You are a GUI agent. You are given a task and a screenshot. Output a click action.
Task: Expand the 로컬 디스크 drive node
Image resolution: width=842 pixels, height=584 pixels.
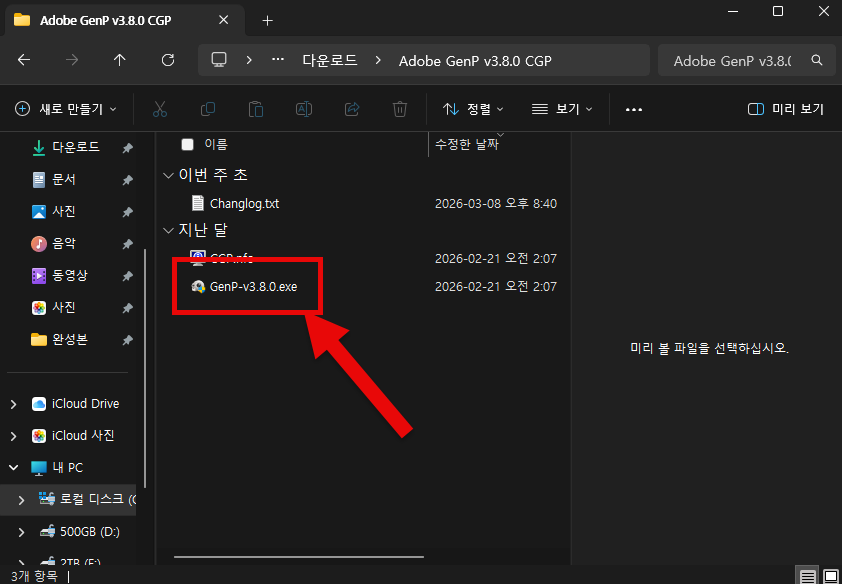coord(21,500)
